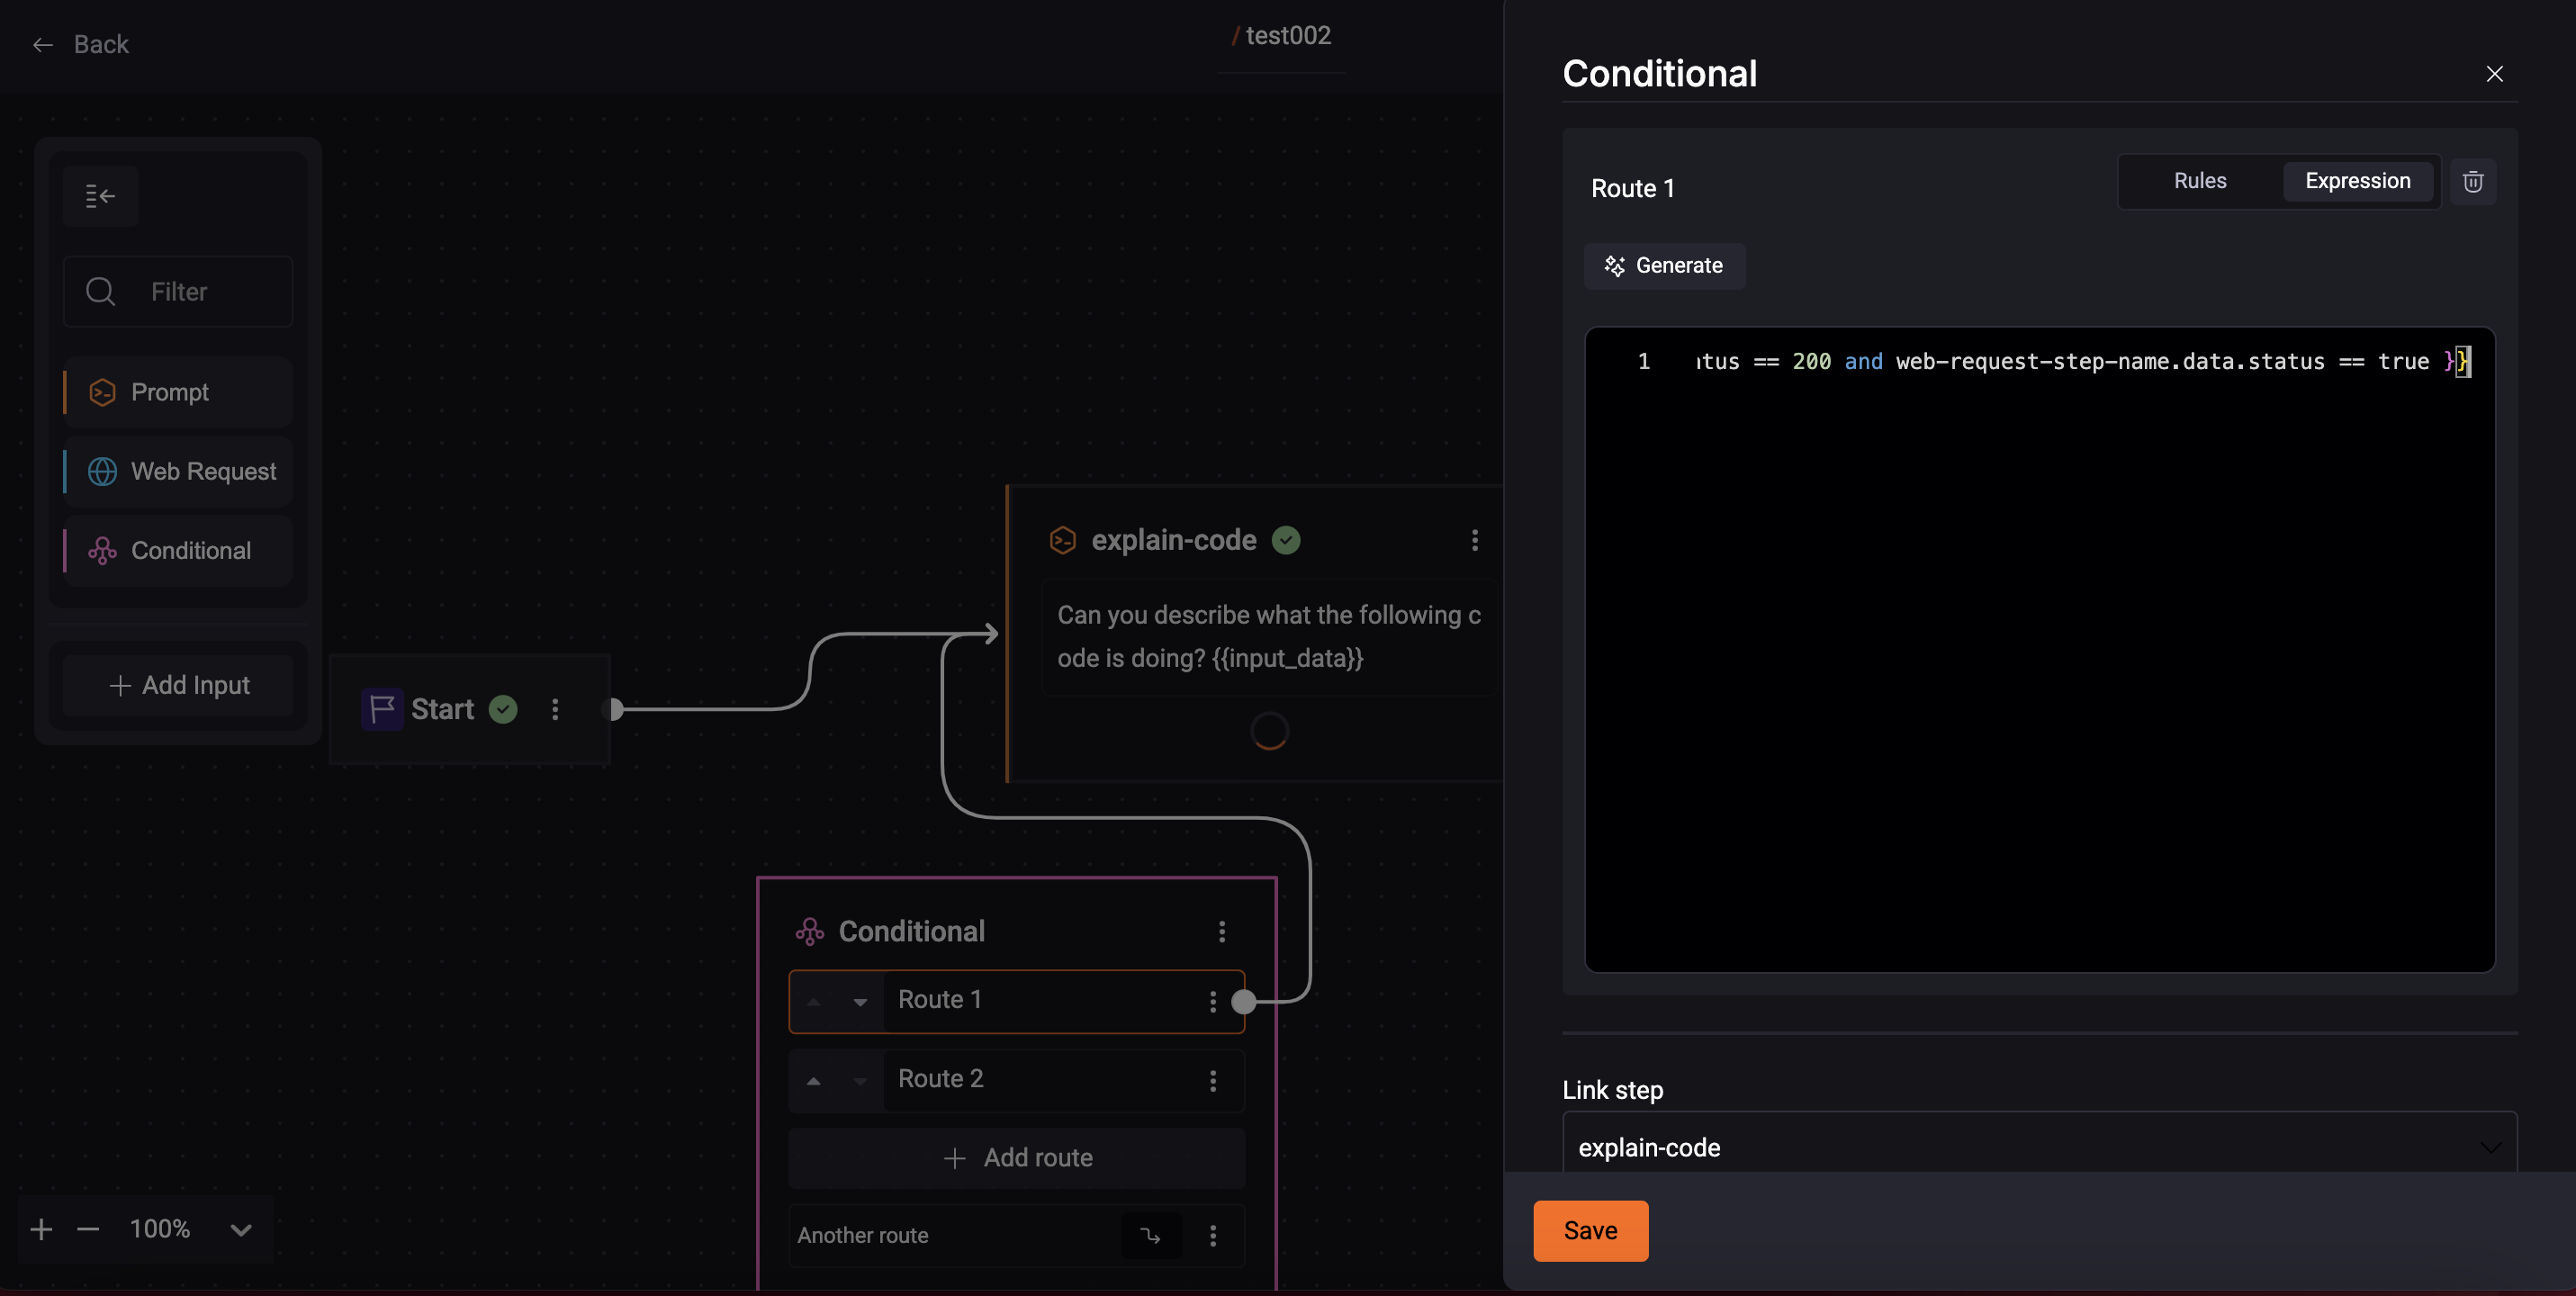Viewport: 2576px width, 1296px height.
Task: Keep Expression mode selected for Route 1
Action: (x=2358, y=181)
